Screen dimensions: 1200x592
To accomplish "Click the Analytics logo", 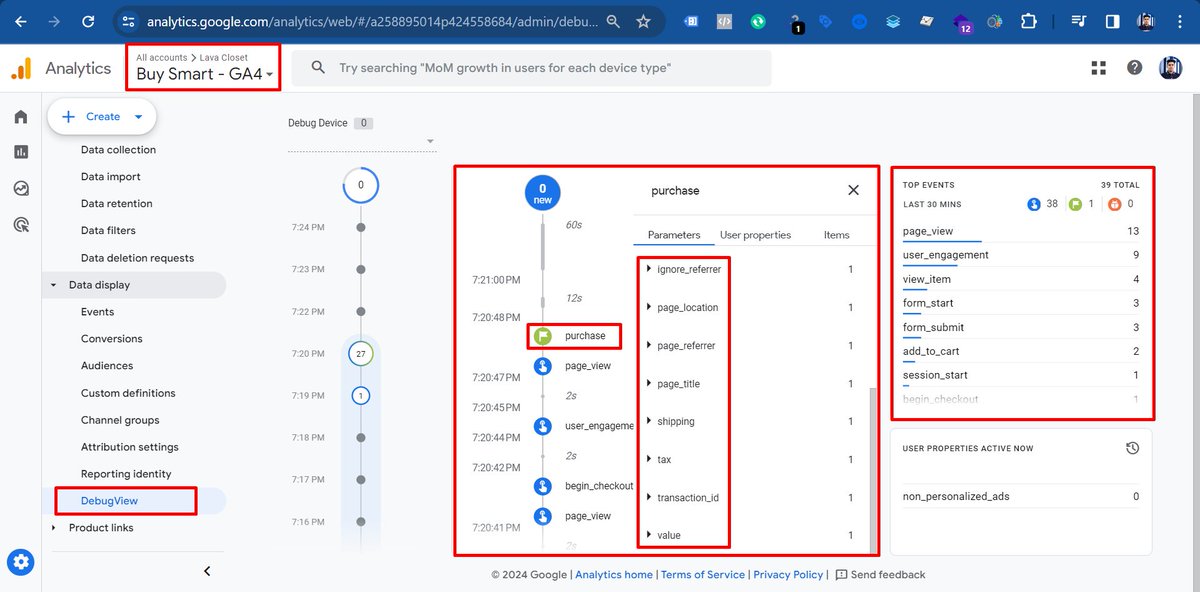I will [x=60, y=68].
